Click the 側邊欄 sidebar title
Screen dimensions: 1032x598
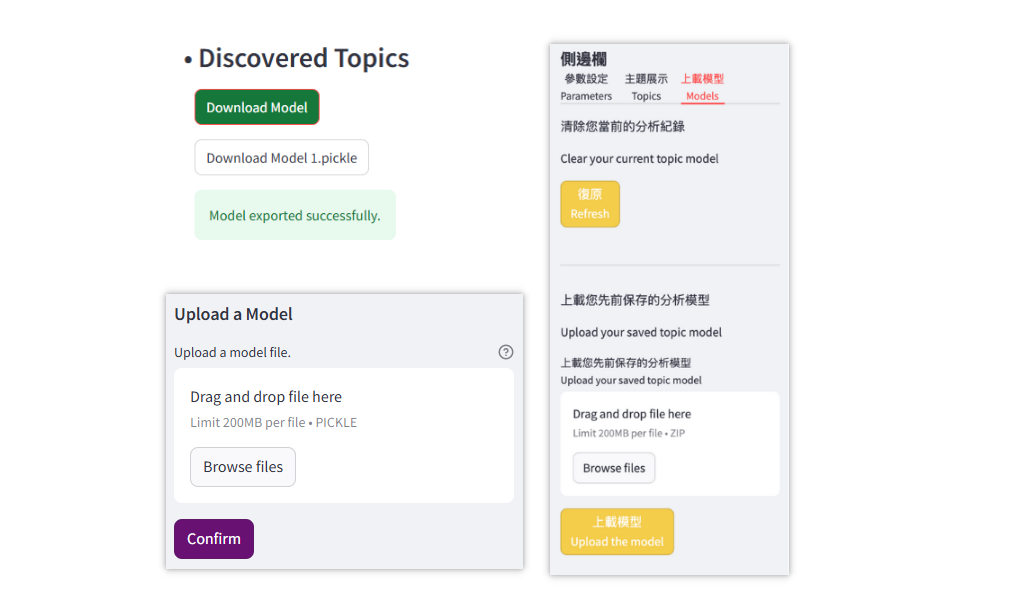pos(583,59)
